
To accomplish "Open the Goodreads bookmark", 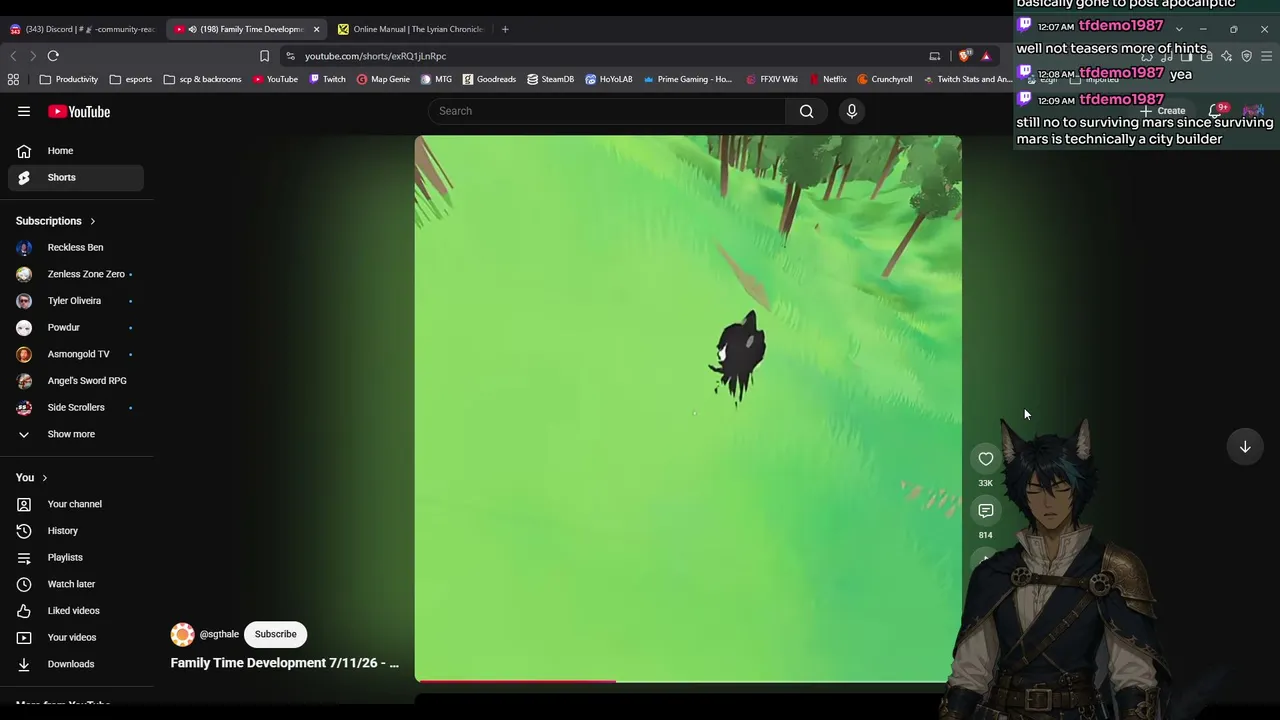I will tap(489, 79).
